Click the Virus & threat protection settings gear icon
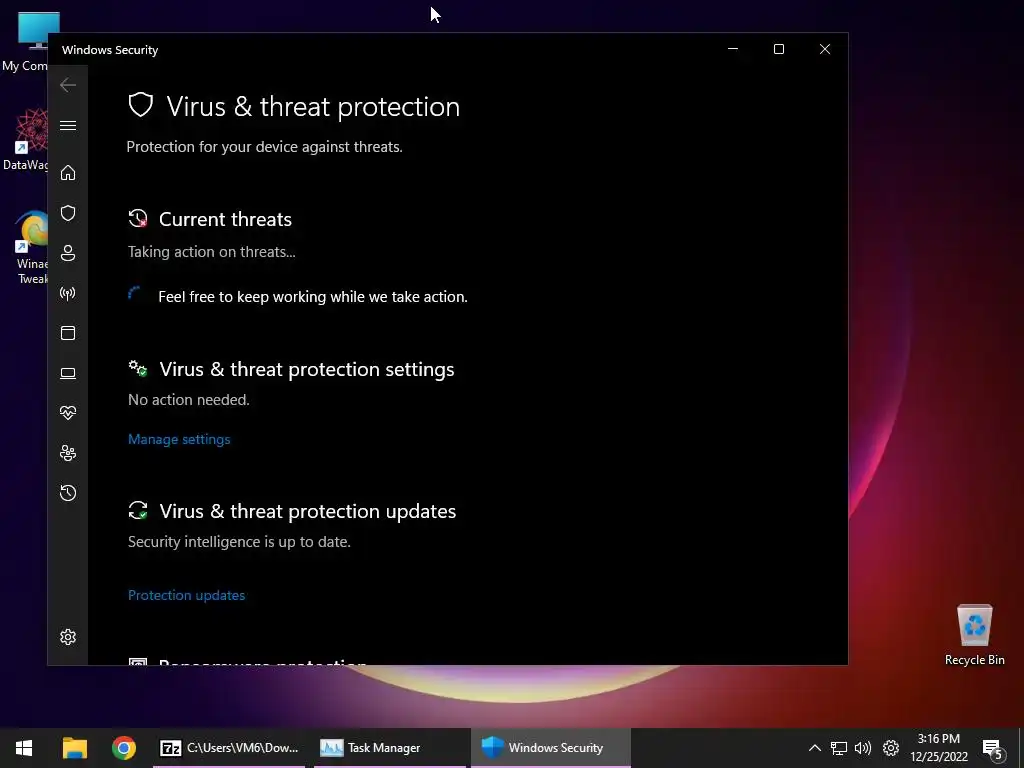The height and width of the screenshot is (768, 1024). click(138, 369)
